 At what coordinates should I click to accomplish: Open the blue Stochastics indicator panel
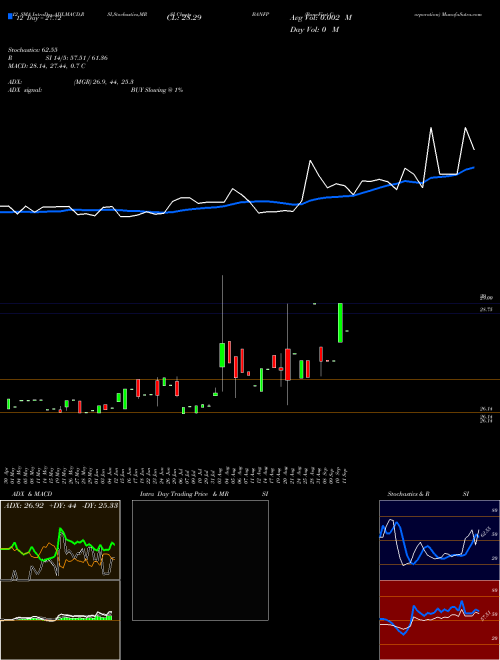point(439,540)
